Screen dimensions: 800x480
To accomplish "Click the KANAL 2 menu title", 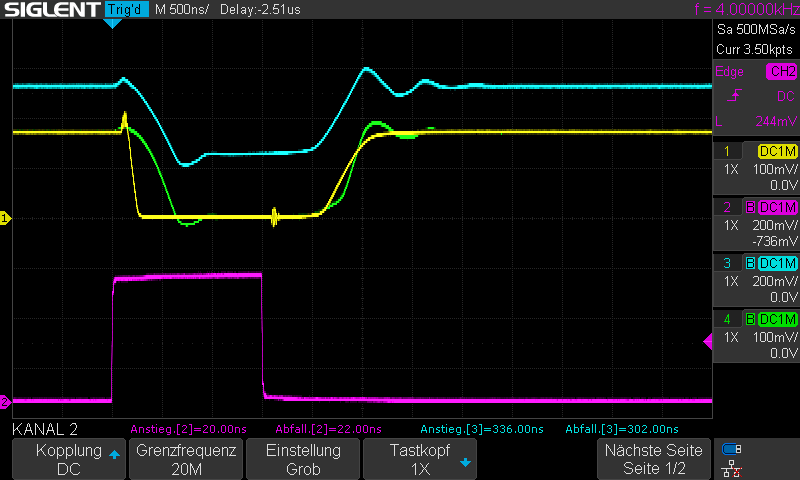I will coord(45,430).
